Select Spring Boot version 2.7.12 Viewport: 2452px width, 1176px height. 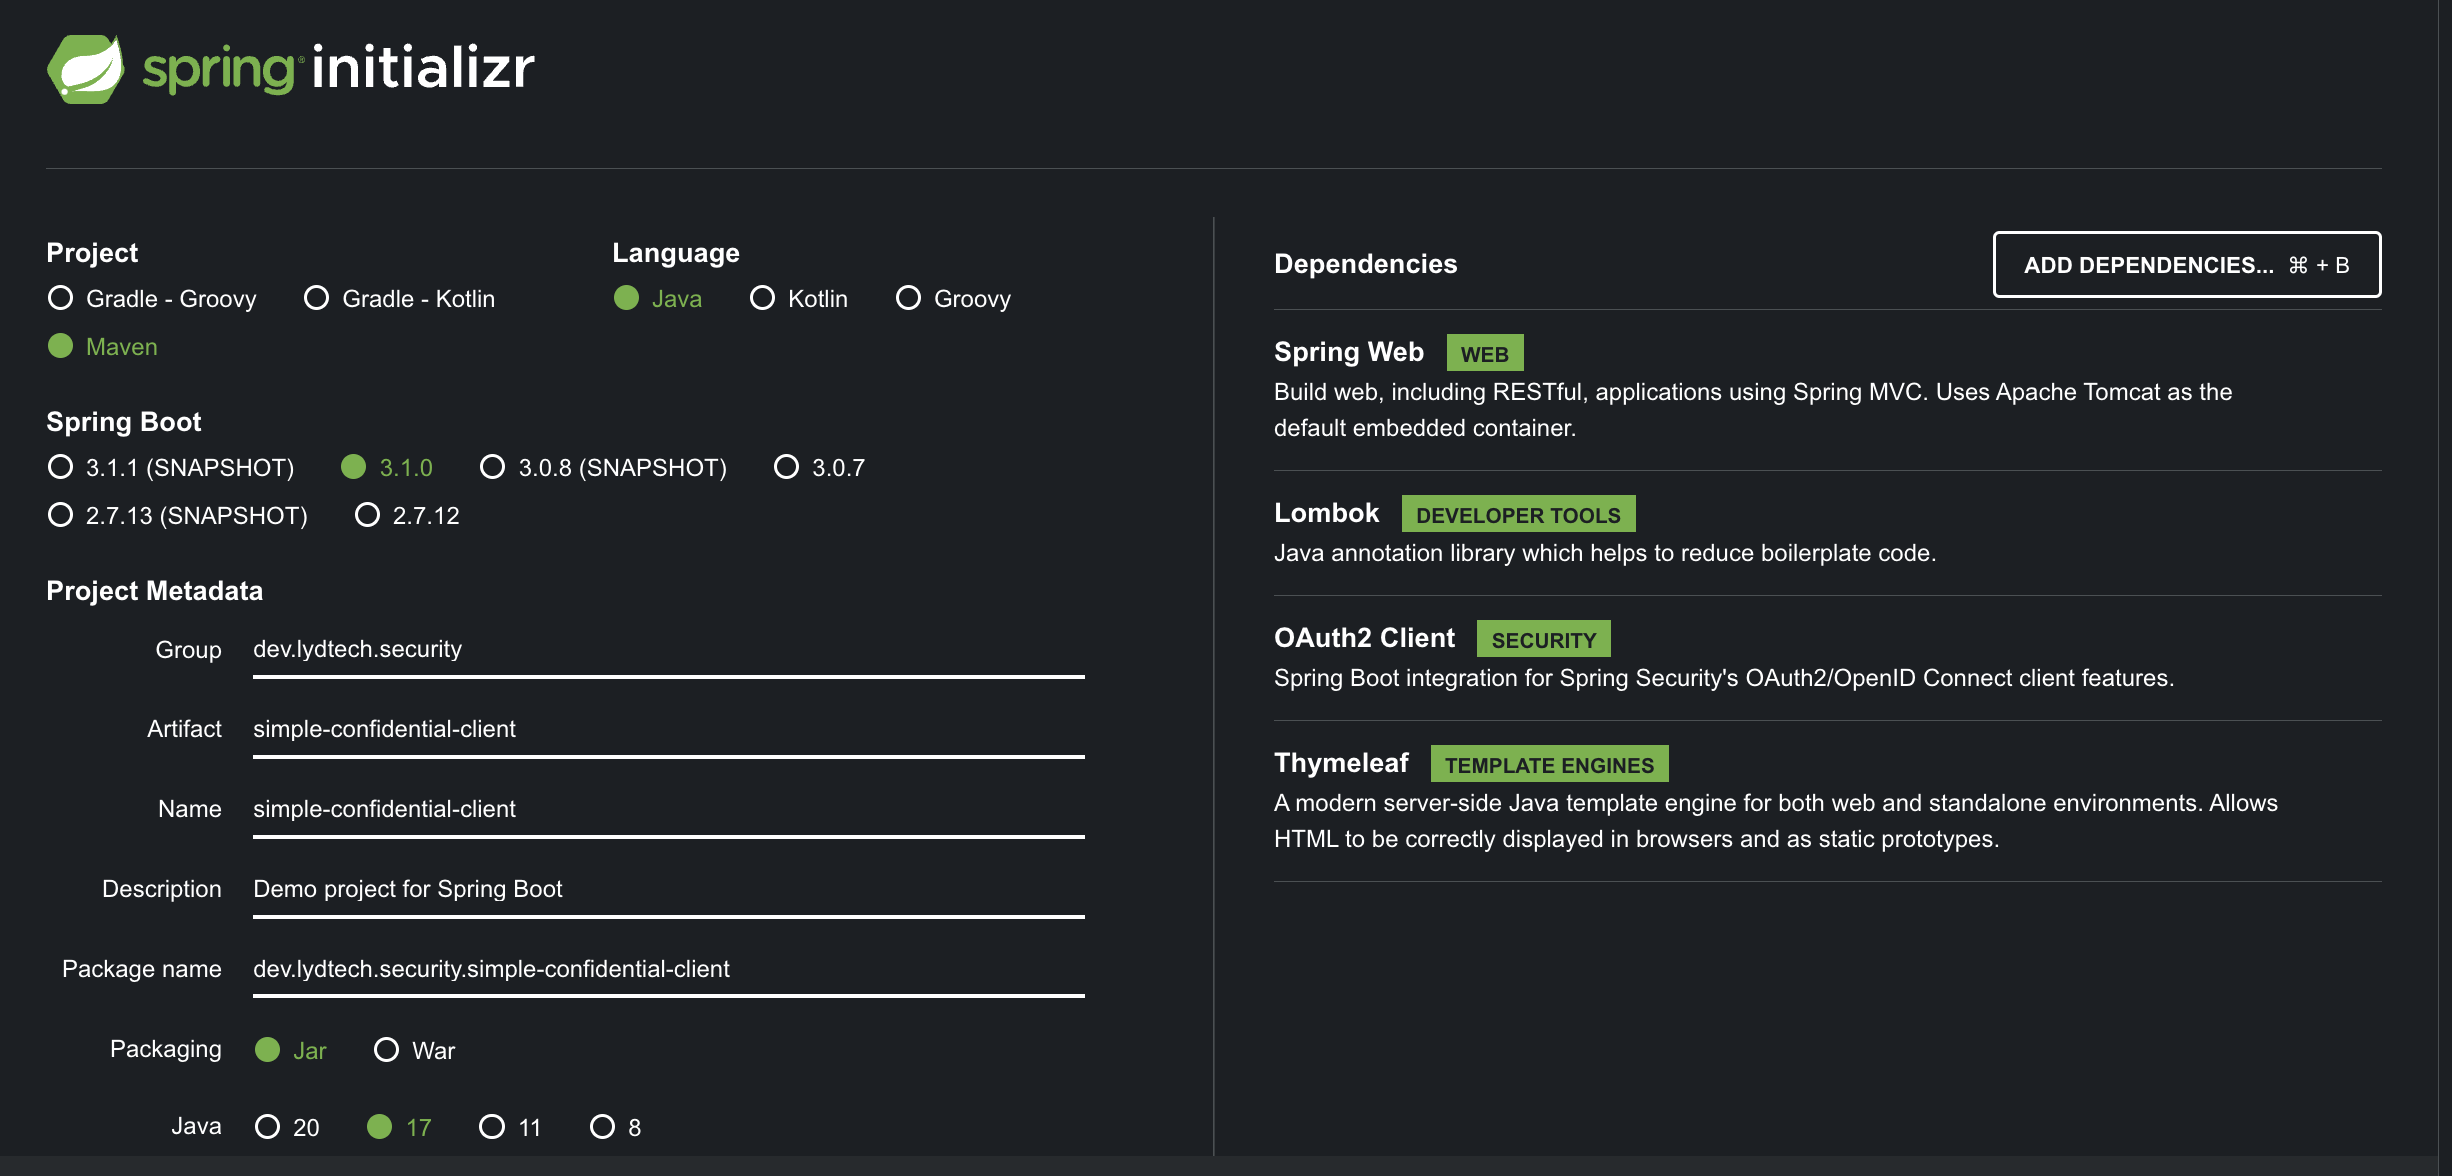[408, 516]
